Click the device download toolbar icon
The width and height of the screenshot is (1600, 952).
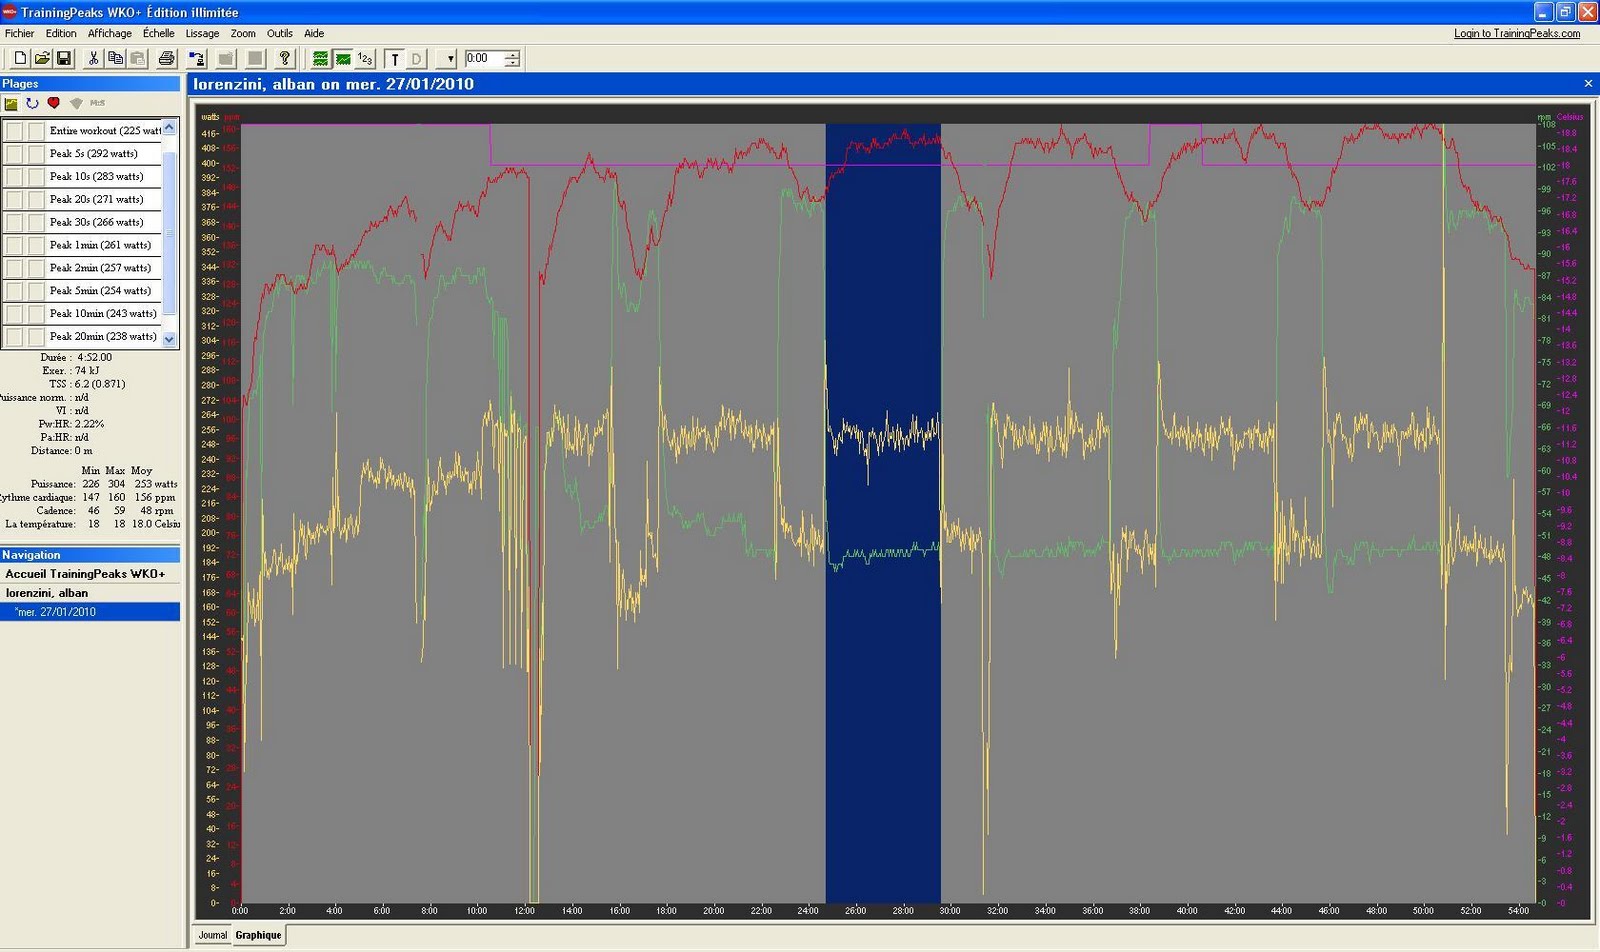tap(196, 59)
